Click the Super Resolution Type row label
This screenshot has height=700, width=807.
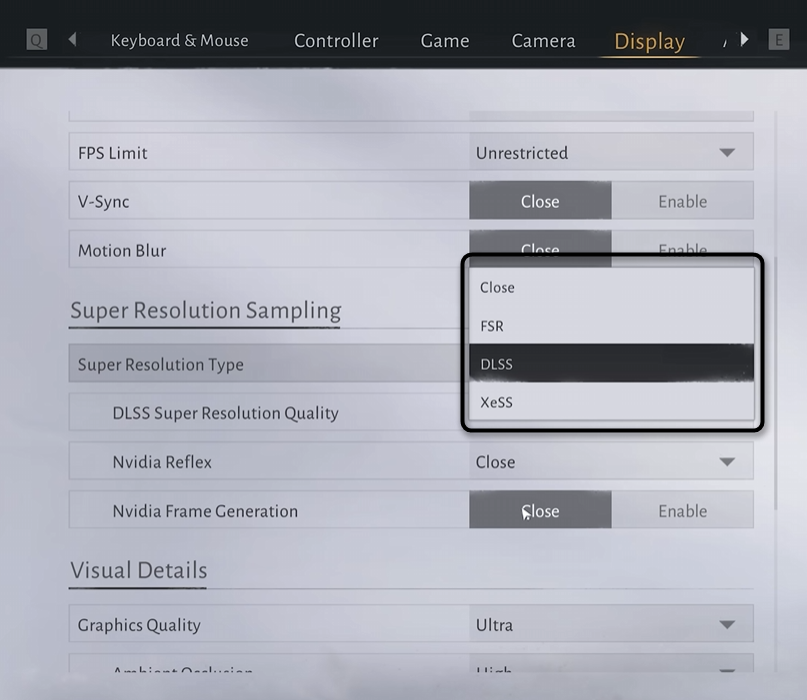[161, 364]
